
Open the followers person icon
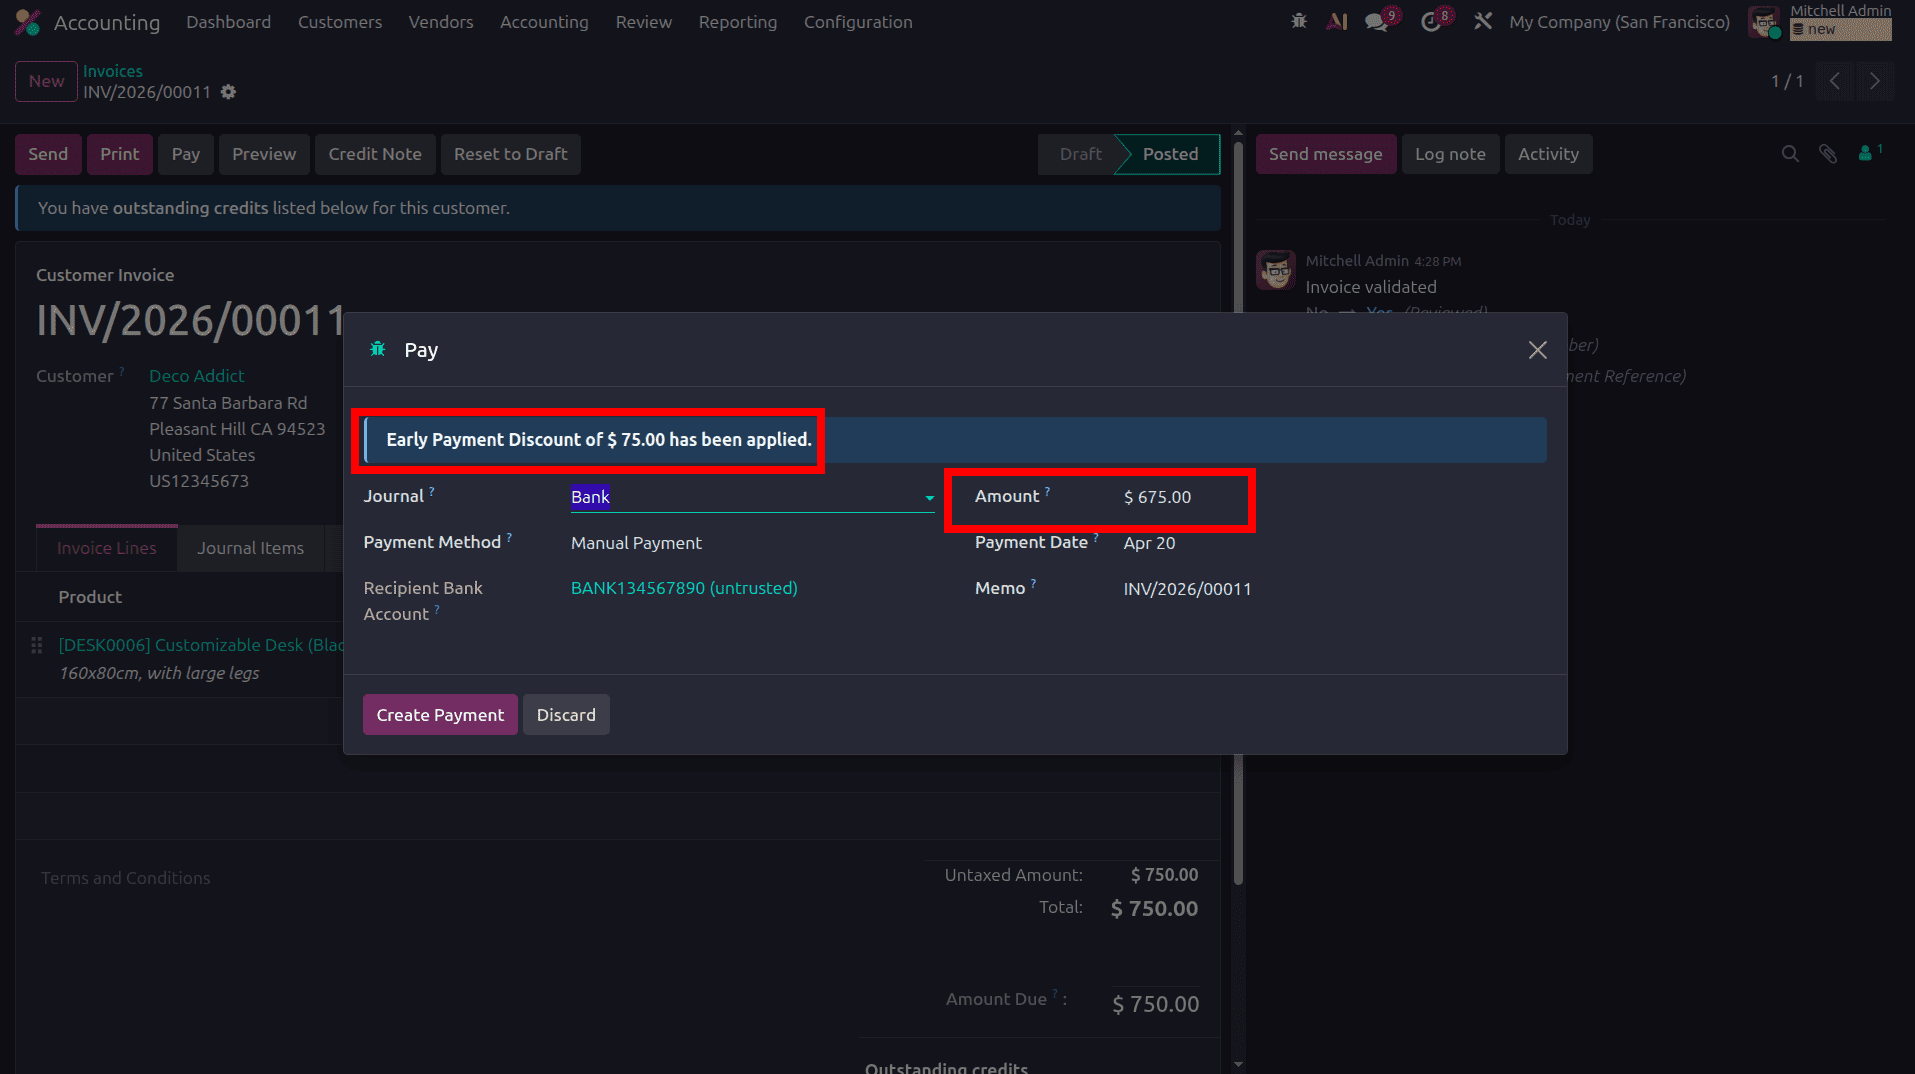click(x=1866, y=154)
